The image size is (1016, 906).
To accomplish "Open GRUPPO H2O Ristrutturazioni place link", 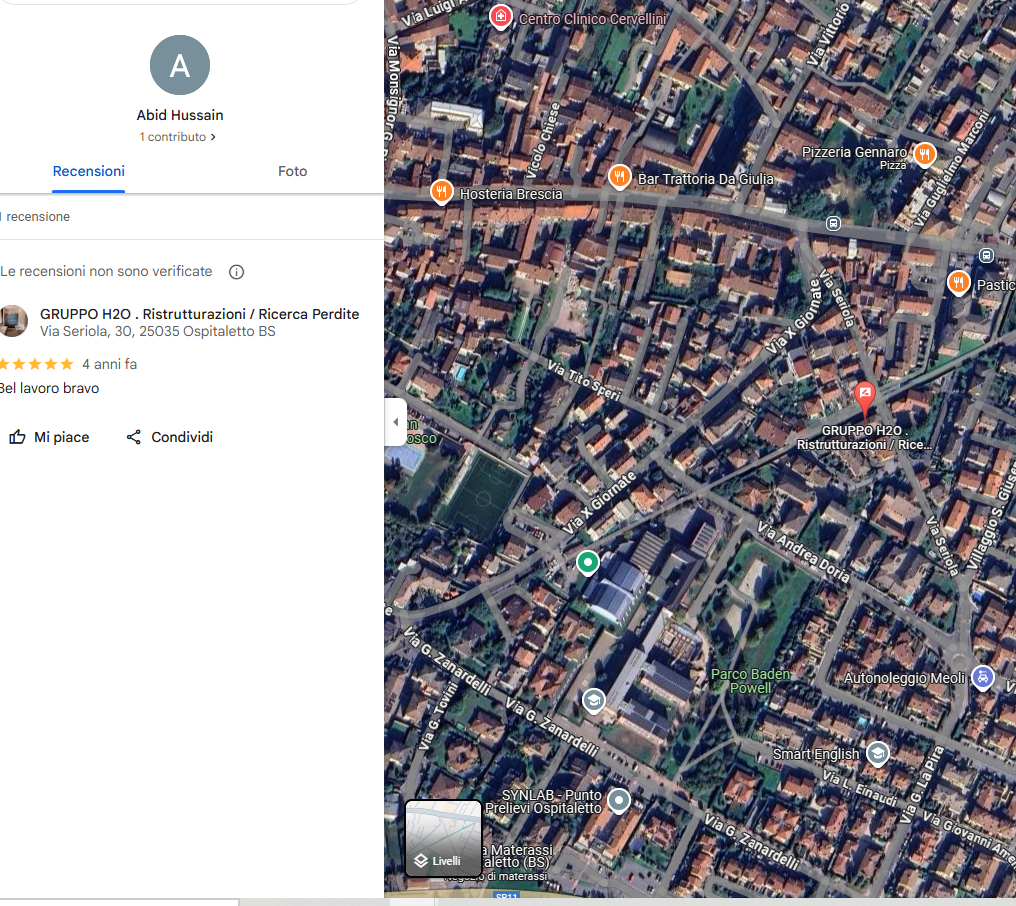I will pos(200,314).
